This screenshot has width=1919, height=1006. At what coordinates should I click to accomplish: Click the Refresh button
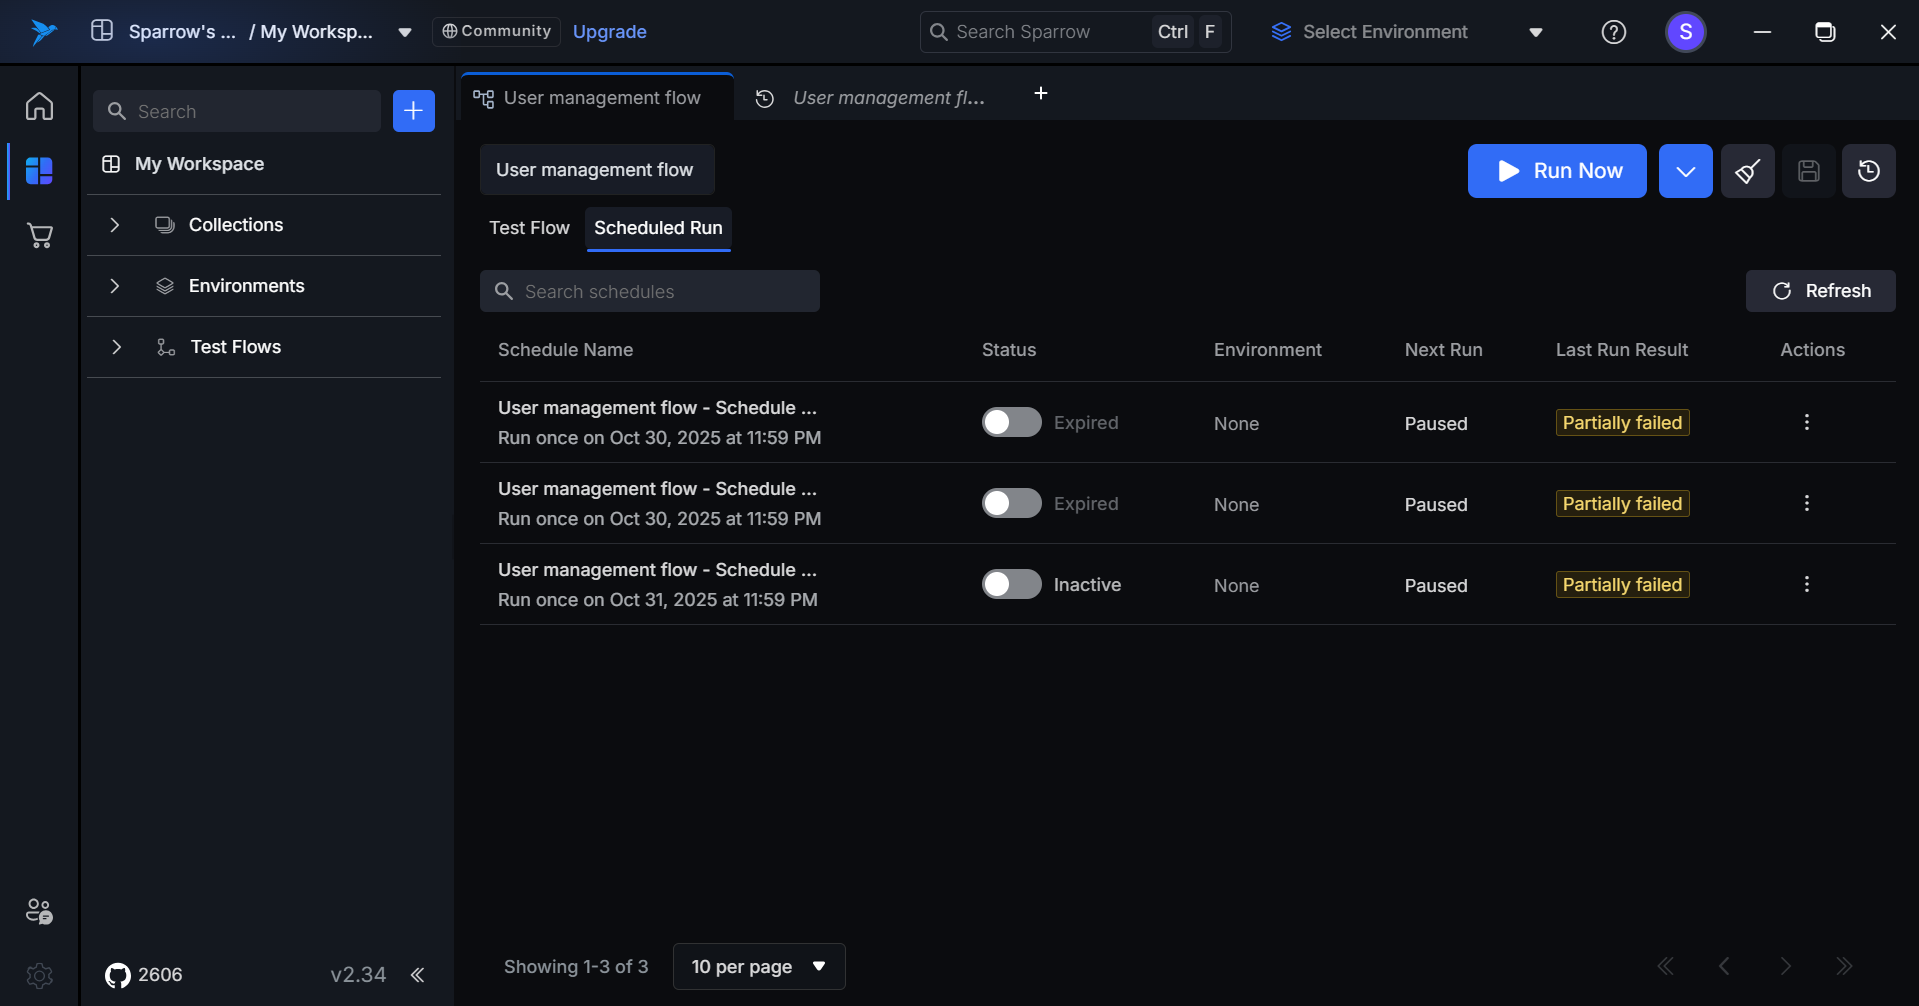1820,291
